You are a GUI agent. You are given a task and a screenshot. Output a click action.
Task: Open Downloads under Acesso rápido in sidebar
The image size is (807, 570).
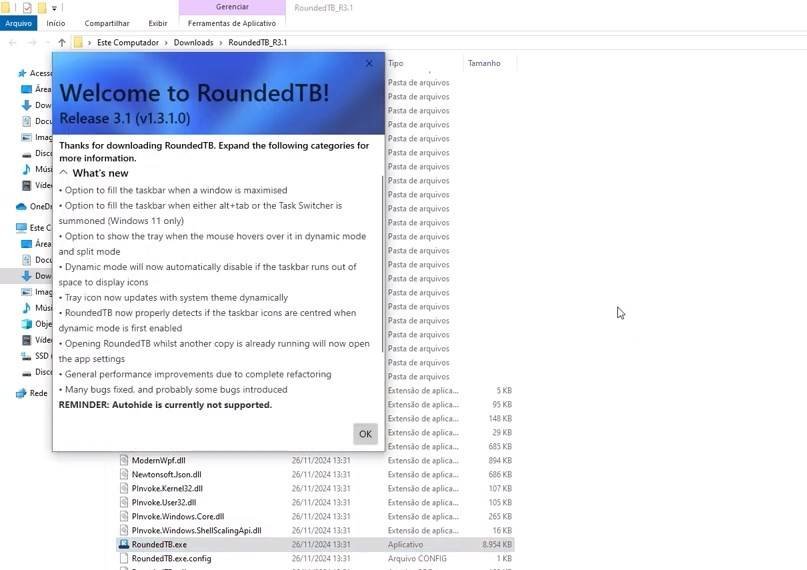point(37,105)
